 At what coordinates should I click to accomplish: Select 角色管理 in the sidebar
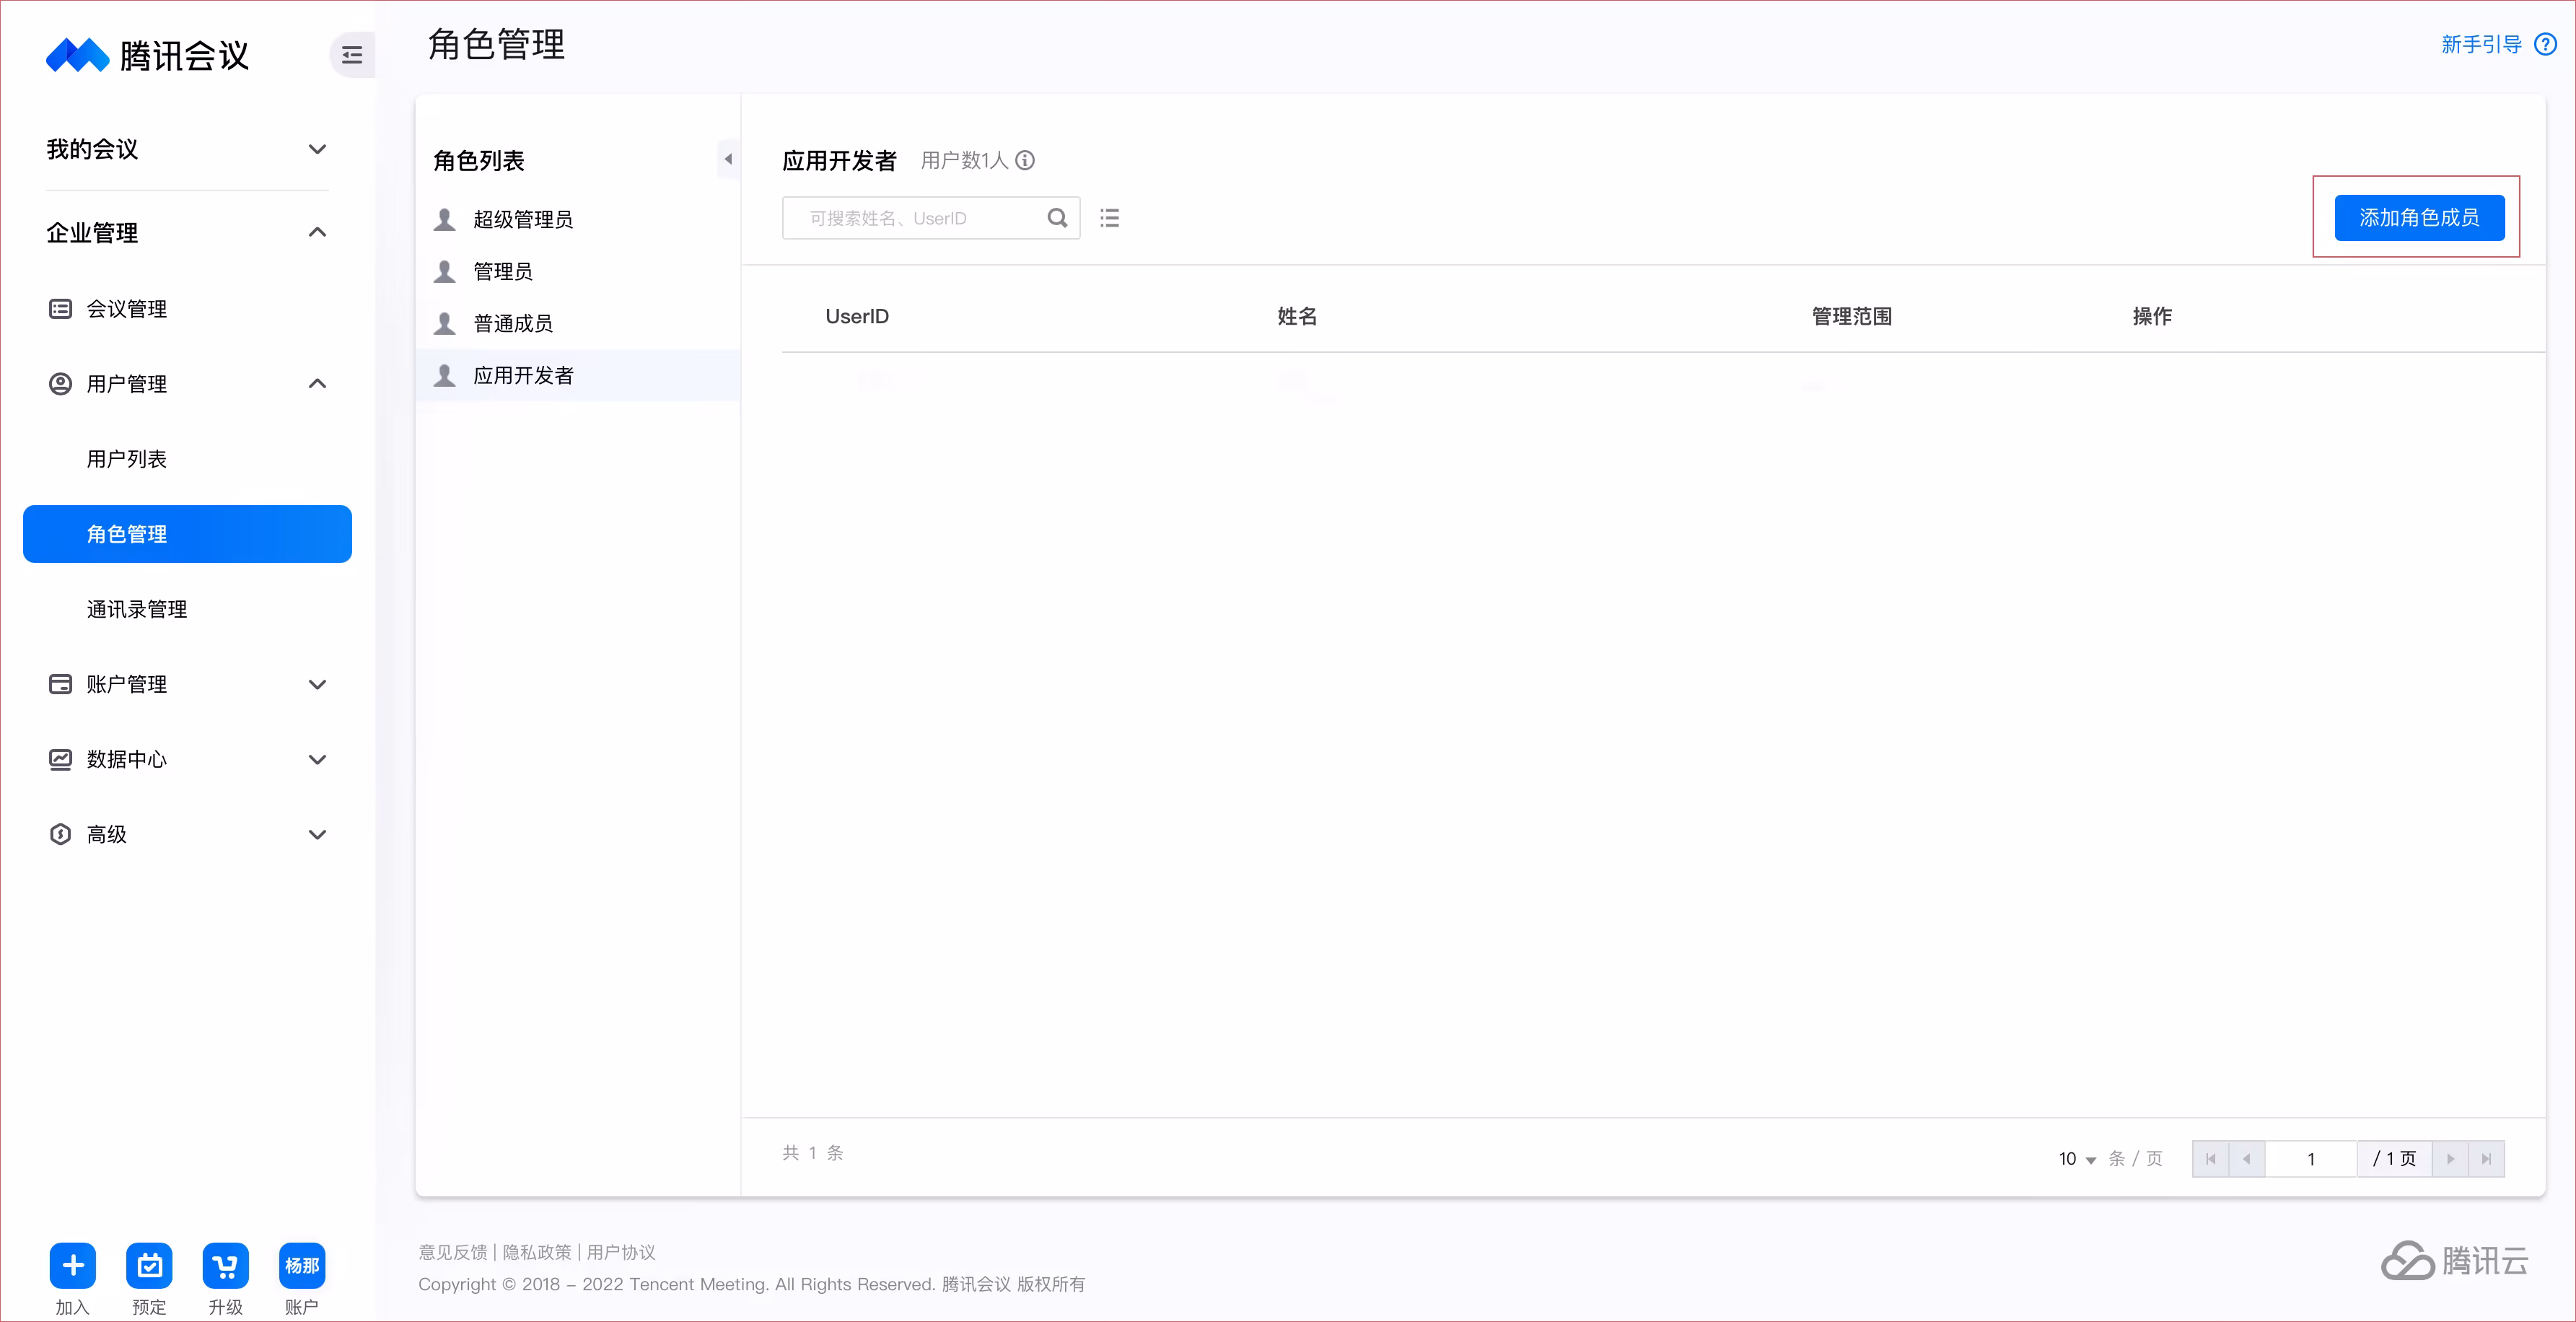coord(187,534)
